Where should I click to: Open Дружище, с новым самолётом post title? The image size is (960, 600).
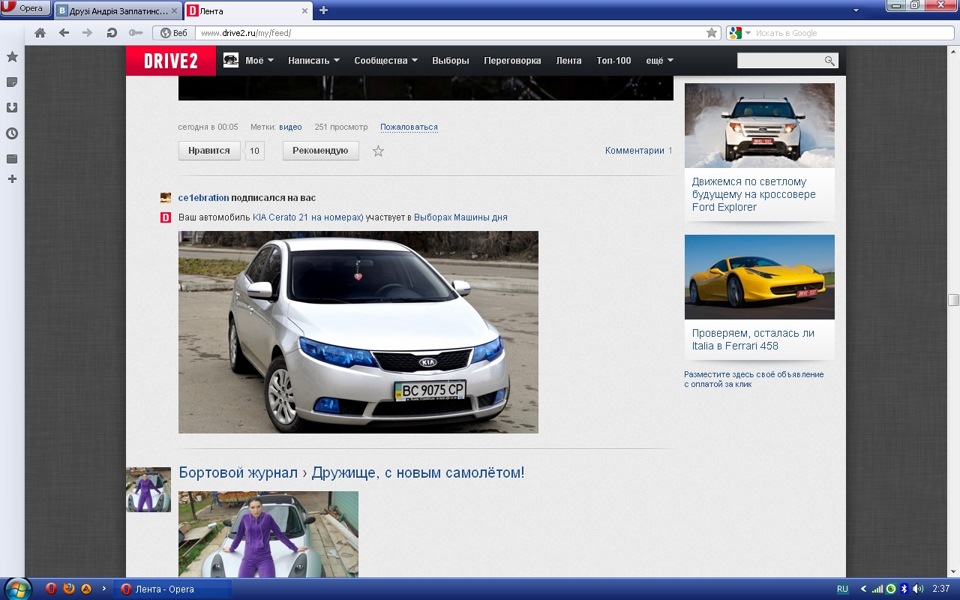tap(418, 473)
